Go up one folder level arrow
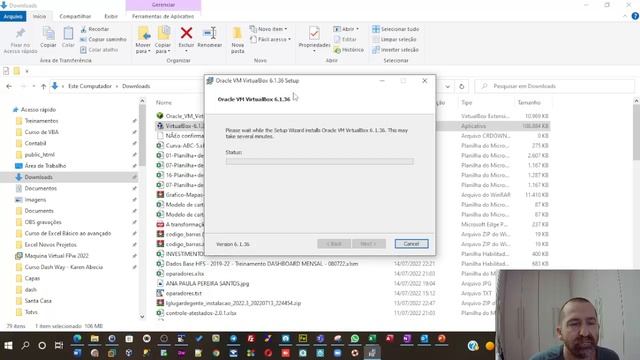This screenshot has height=360, width=640. [x=43, y=86]
